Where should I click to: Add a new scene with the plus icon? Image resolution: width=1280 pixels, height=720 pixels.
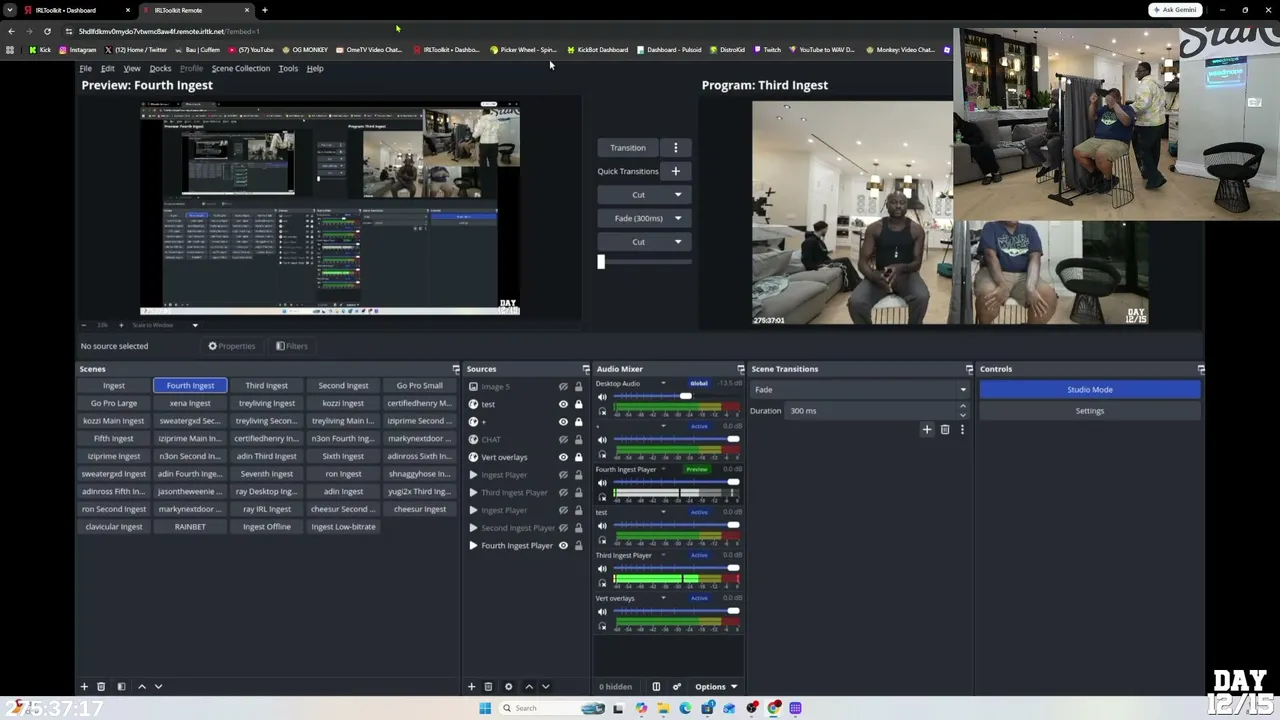click(84, 687)
